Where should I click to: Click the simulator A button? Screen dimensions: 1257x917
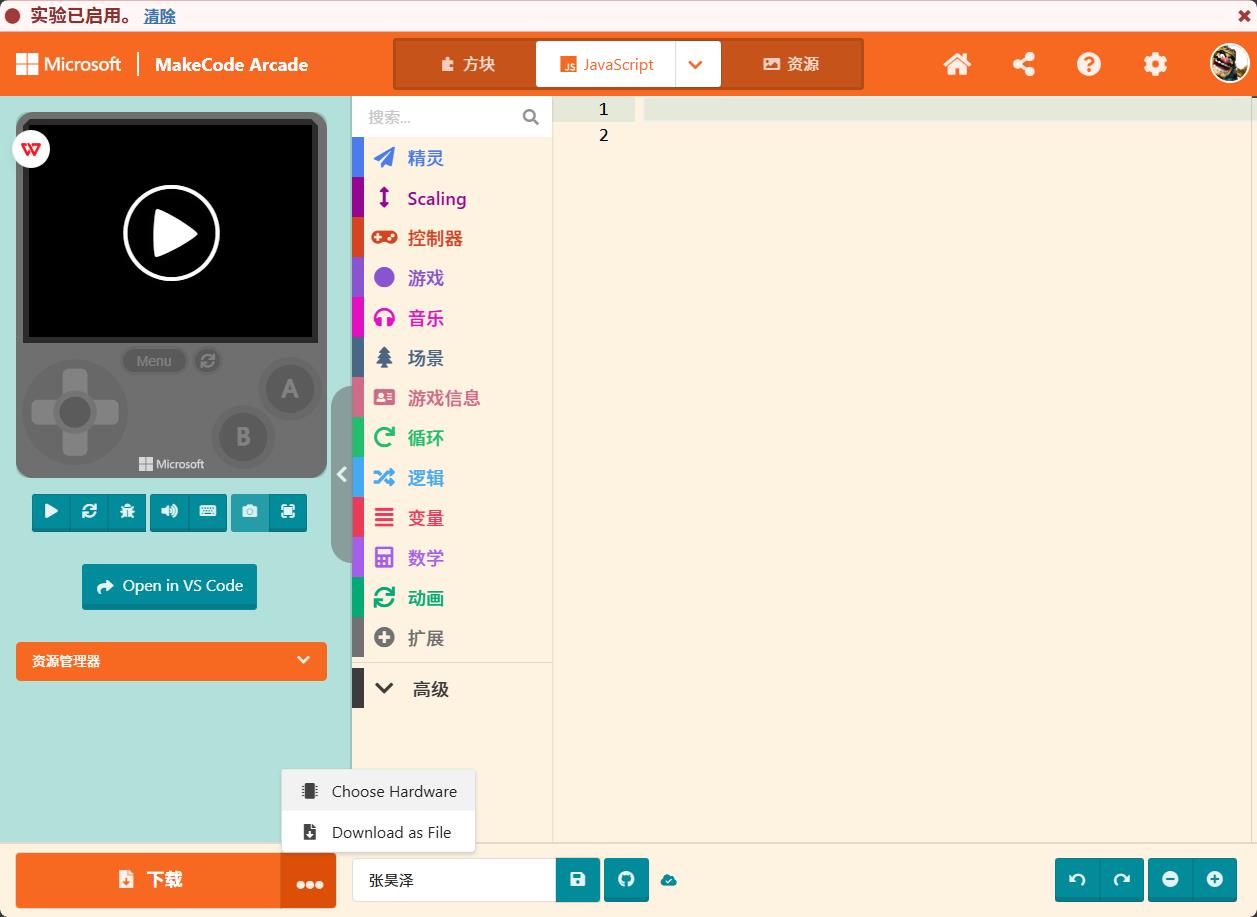tap(289, 389)
